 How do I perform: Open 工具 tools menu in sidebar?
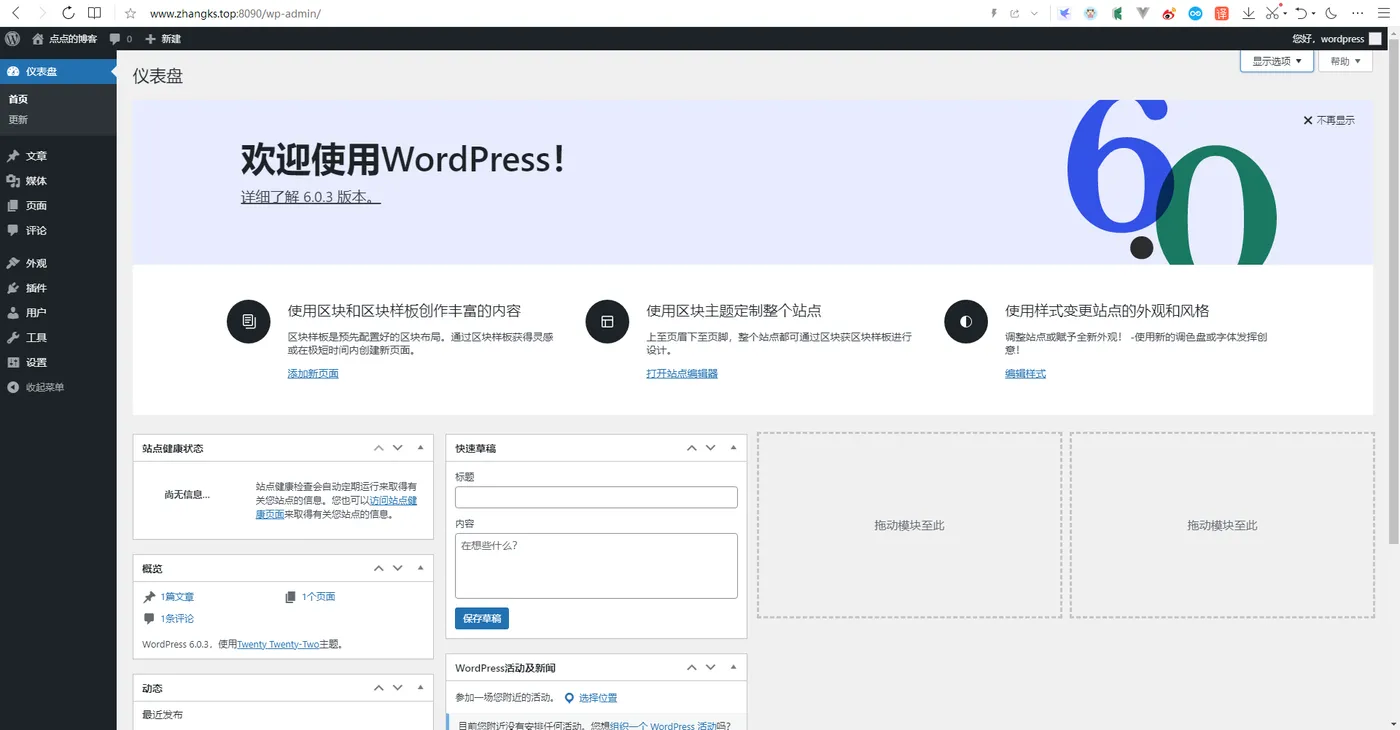coord(58,338)
